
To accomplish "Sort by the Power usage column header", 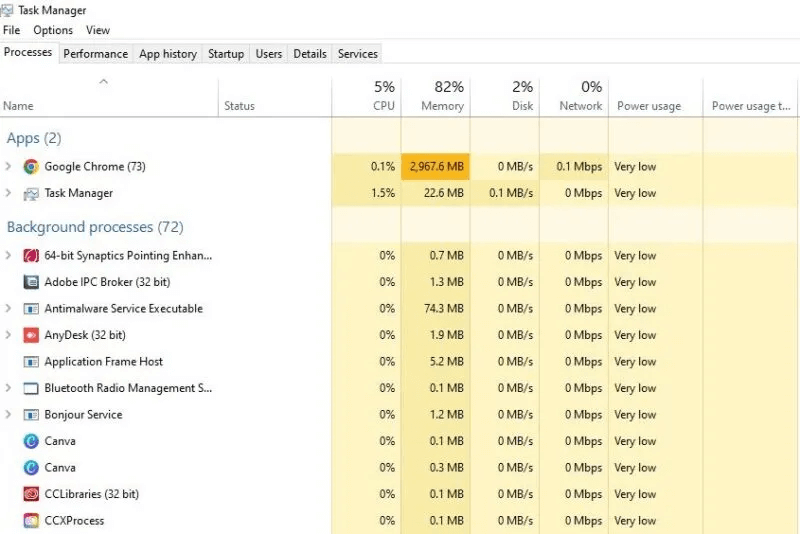I will (x=656, y=97).
